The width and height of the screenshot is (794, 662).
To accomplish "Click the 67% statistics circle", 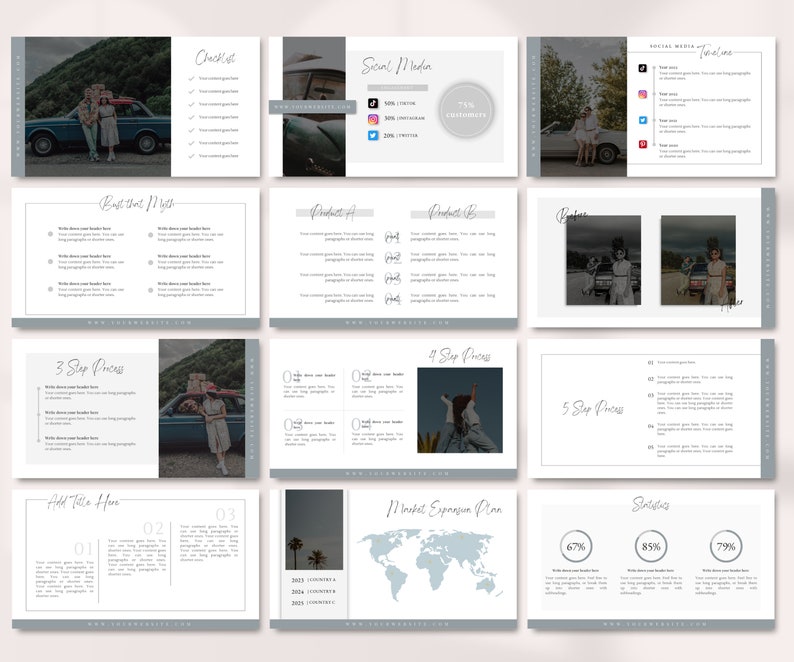I will click(576, 547).
